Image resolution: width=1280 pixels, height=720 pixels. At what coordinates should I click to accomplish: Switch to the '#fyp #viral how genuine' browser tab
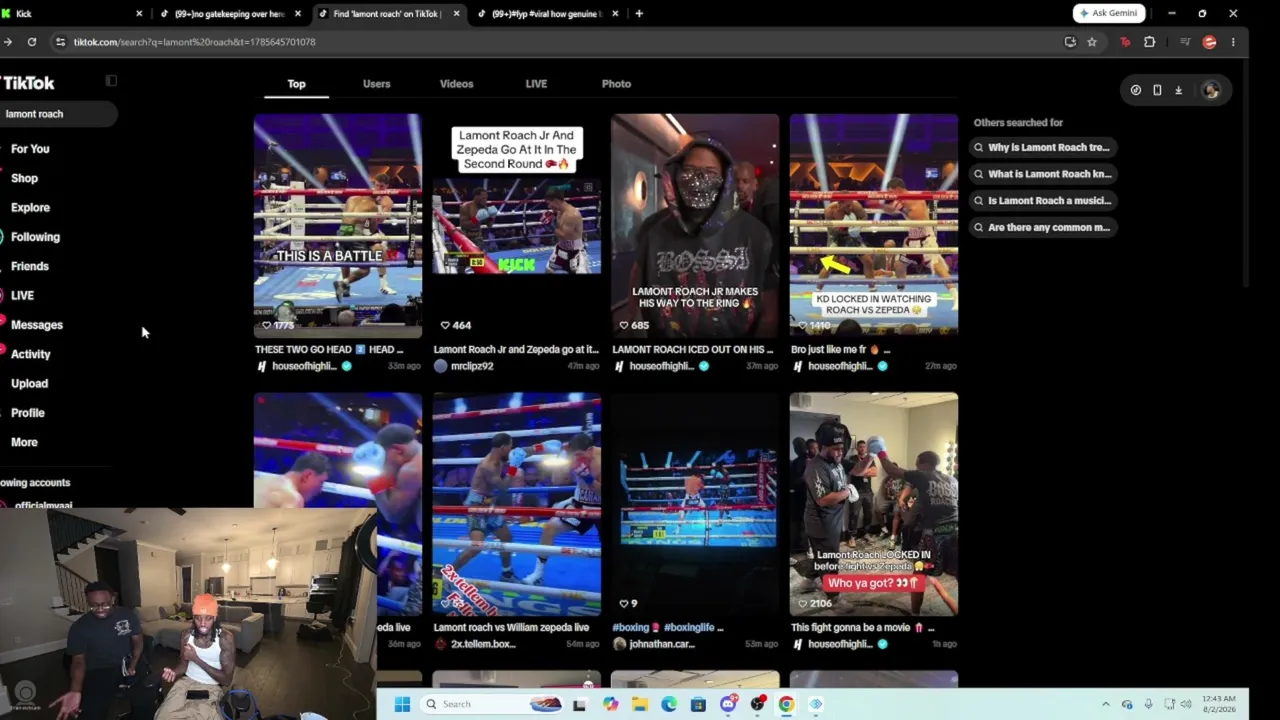(547, 14)
